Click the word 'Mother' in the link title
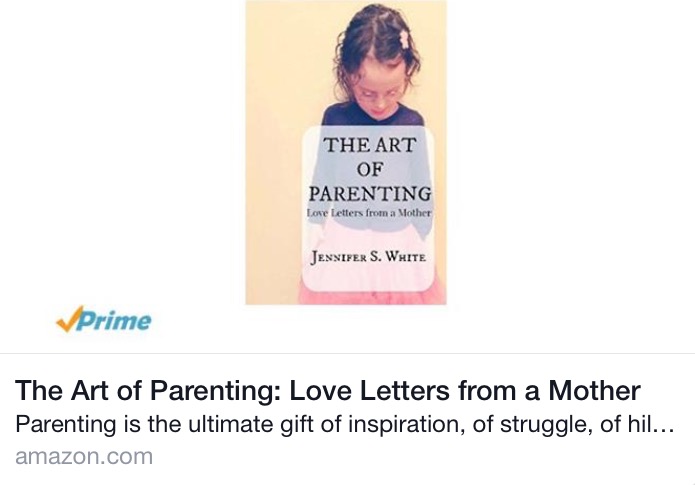The image size is (695, 485). pos(594,391)
